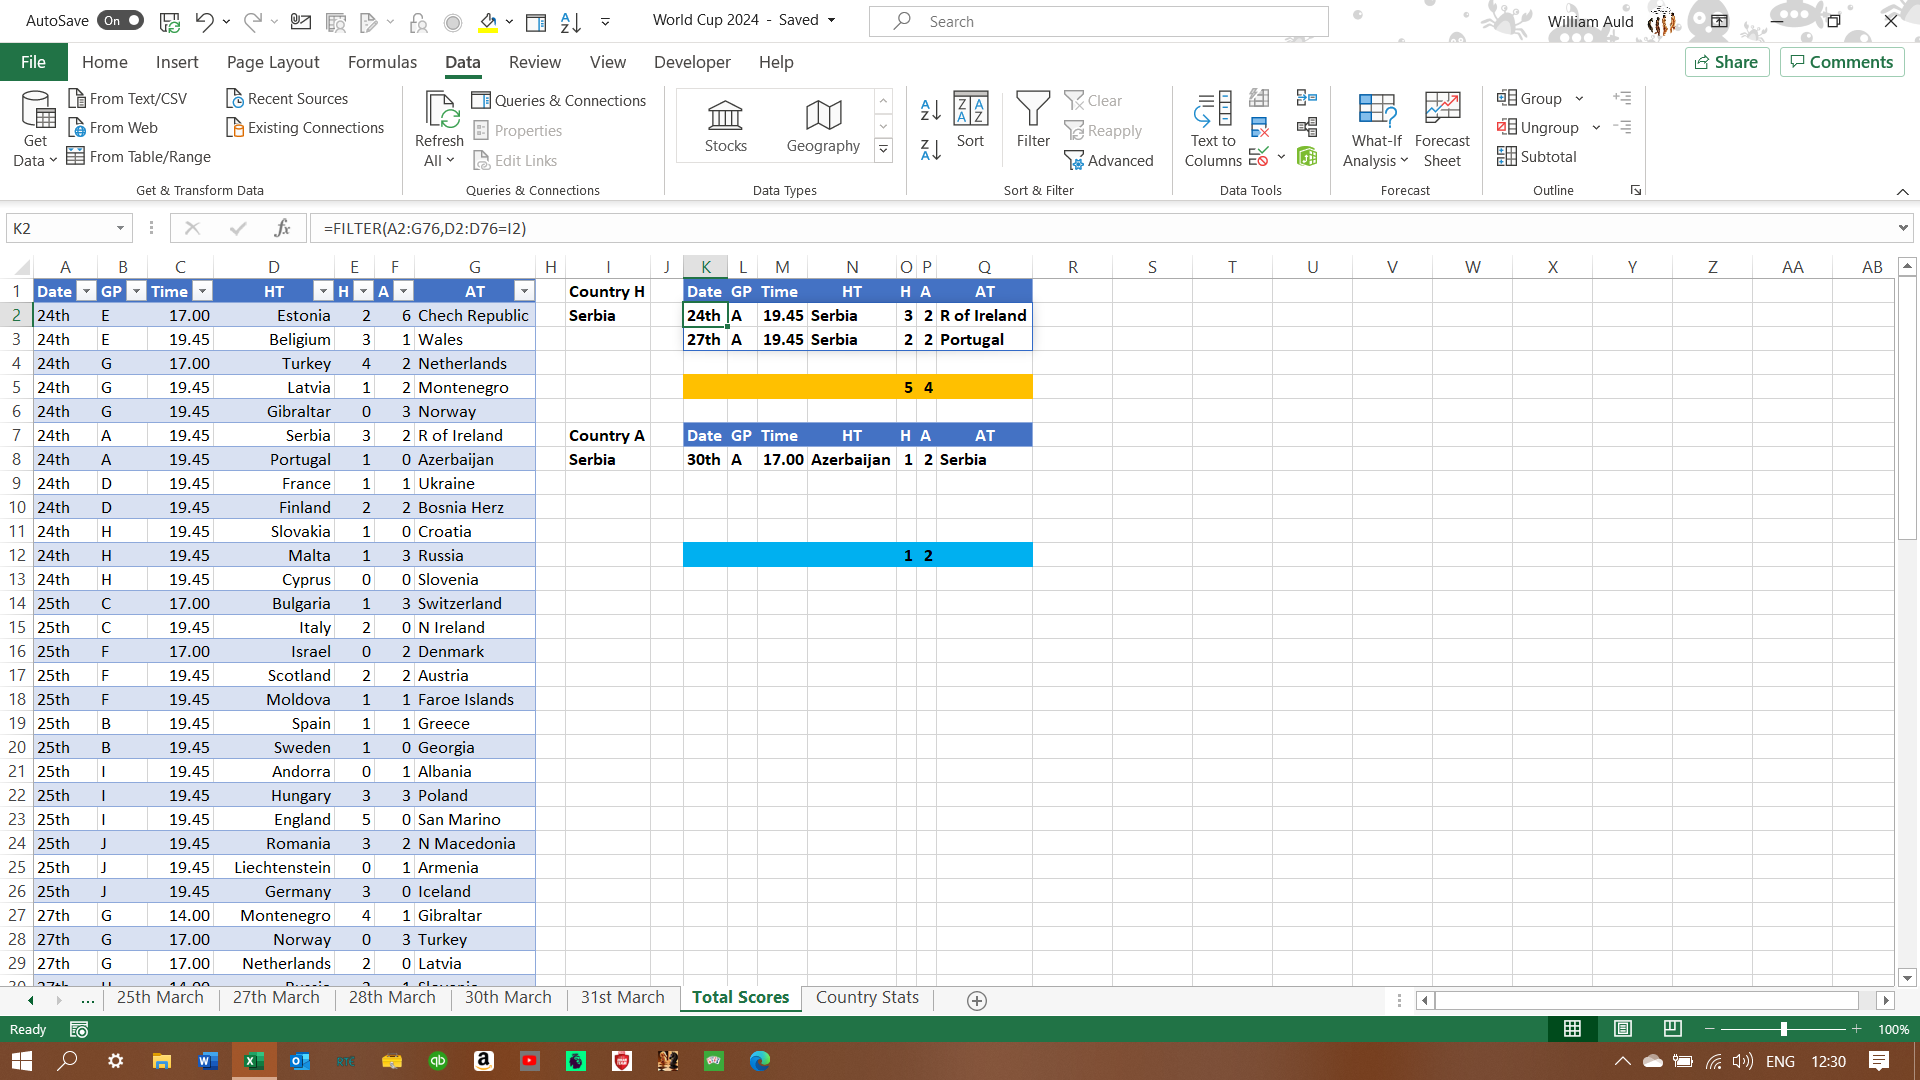Toggle Filter on the data
The image size is (1920, 1080).
click(1032, 120)
